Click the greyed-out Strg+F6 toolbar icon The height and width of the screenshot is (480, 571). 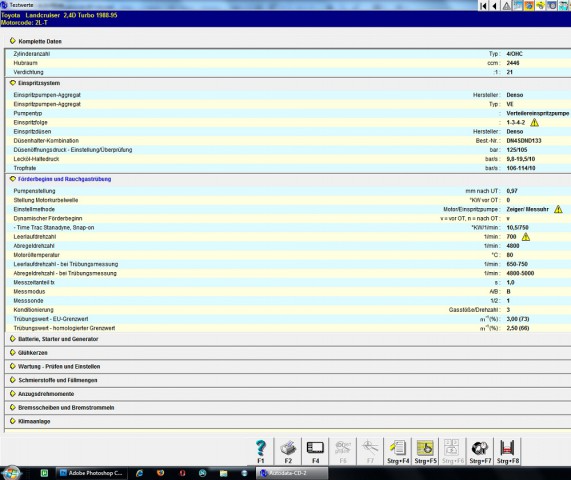[x=453, y=452]
